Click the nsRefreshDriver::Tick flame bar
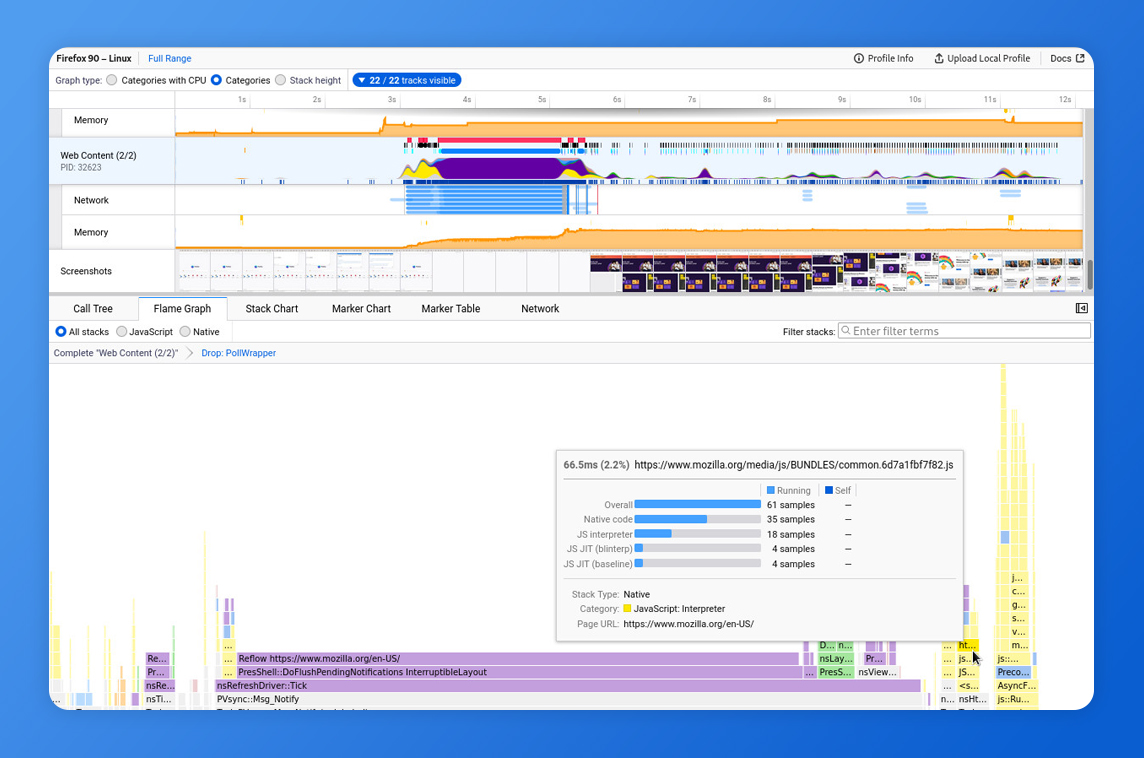Image resolution: width=1144 pixels, height=758 pixels. pyautogui.click(x=567, y=686)
